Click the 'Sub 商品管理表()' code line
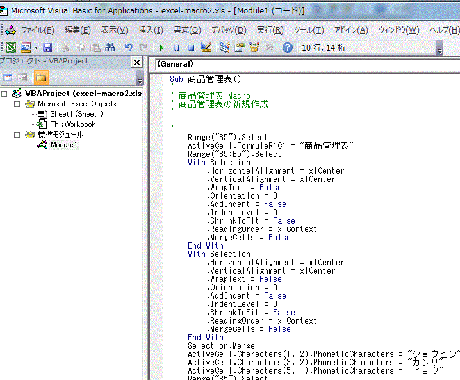Viewport: 460px width, 380px height. pos(205,79)
